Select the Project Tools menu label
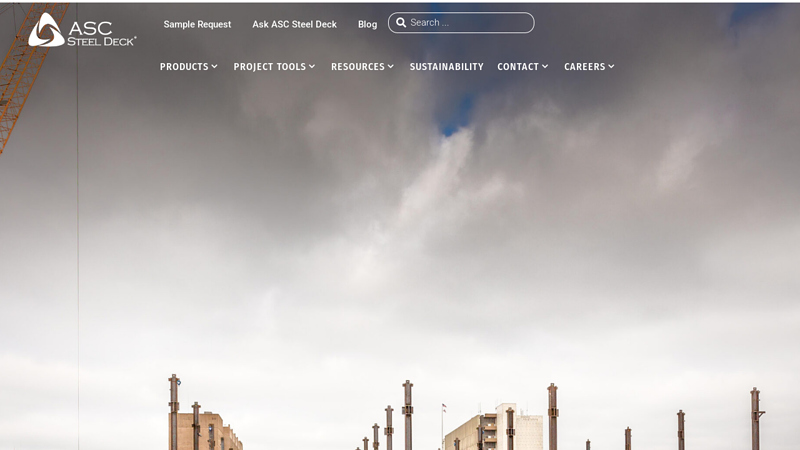Image resolution: width=800 pixels, height=450 pixels. (269, 67)
